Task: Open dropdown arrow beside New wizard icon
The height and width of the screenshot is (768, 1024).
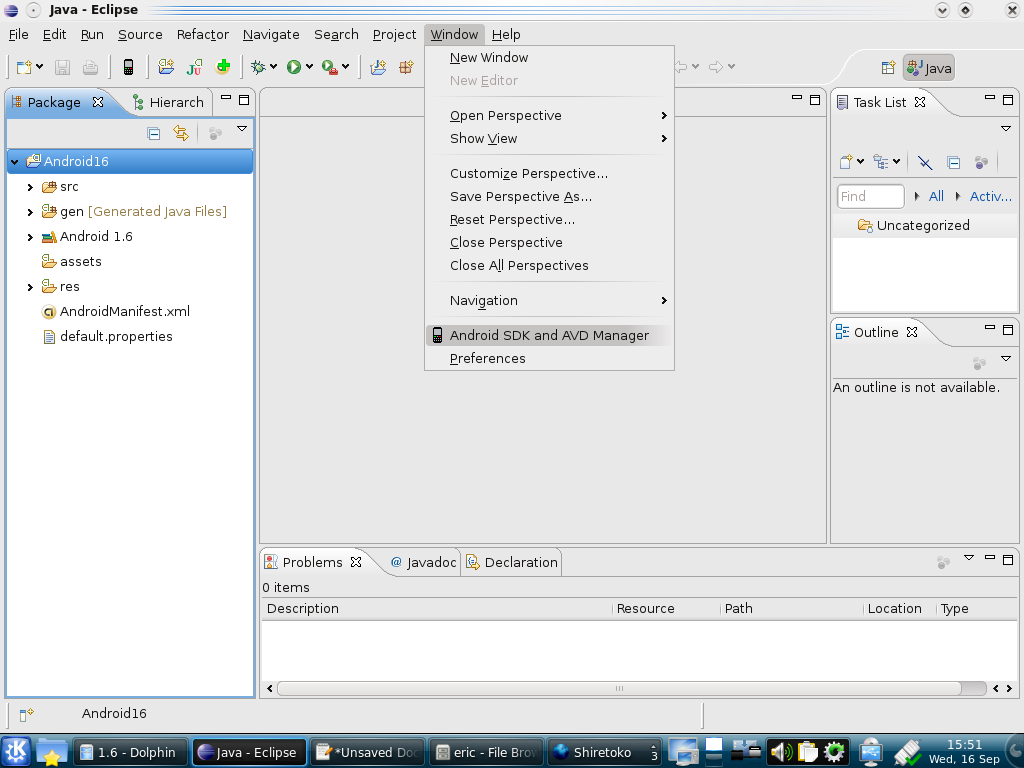Action: point(39,67)
